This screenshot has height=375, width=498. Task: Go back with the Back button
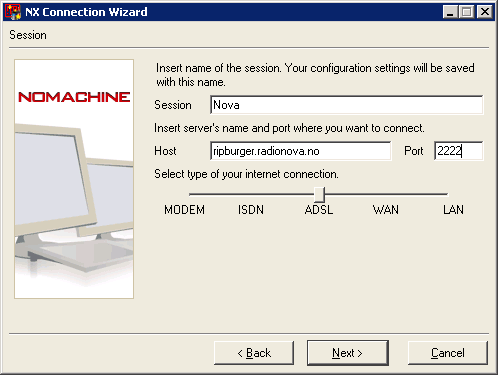(254, 353)
